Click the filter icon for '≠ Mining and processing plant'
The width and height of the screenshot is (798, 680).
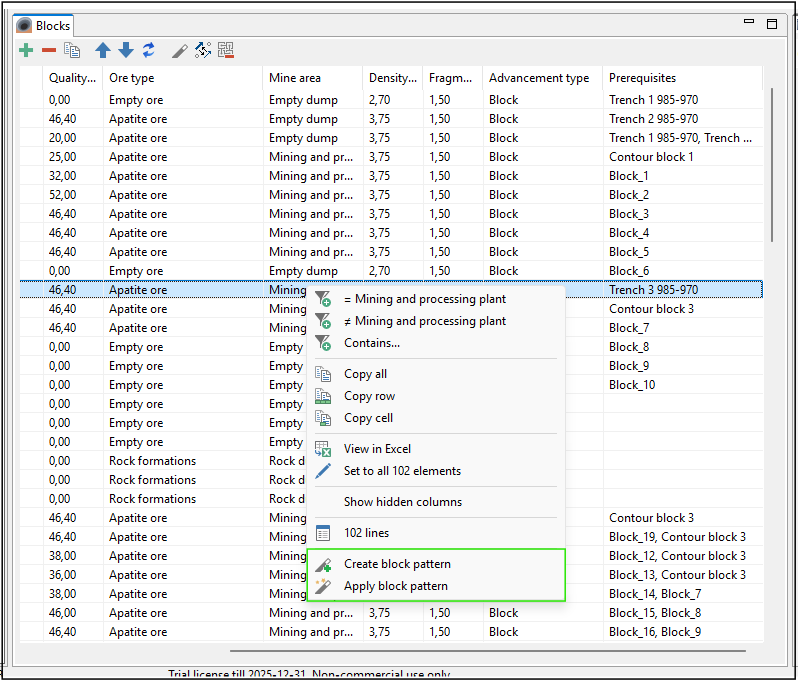tap(323, 321)
